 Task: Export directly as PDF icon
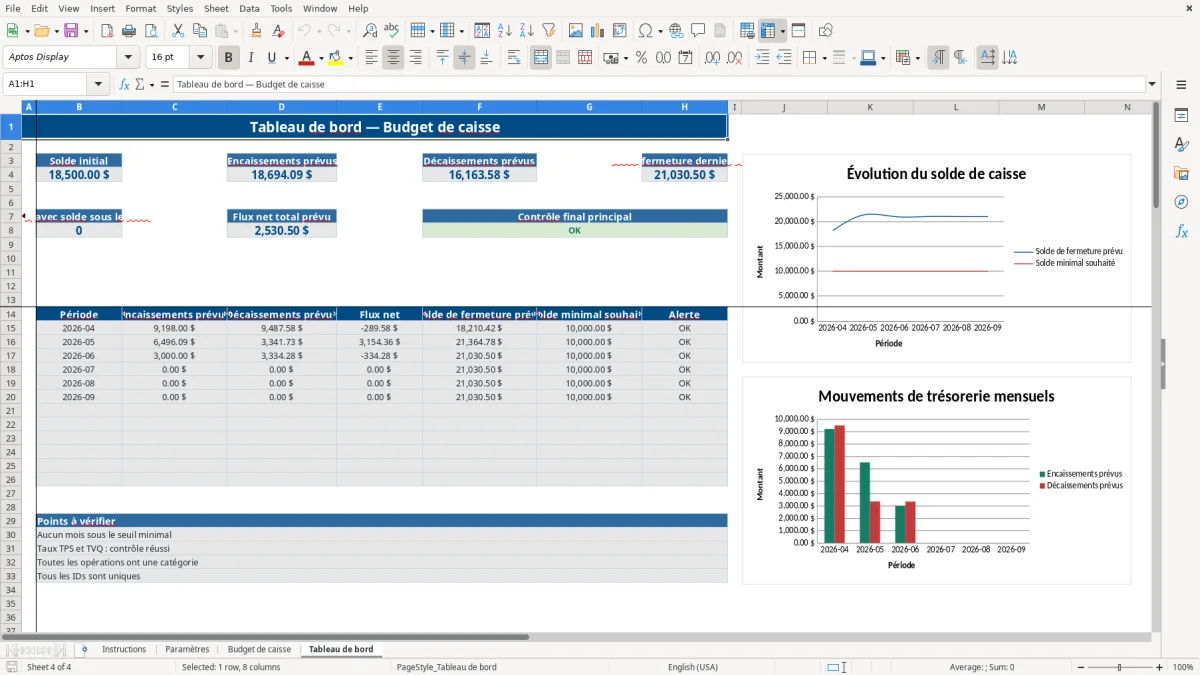tap(106, 31)
